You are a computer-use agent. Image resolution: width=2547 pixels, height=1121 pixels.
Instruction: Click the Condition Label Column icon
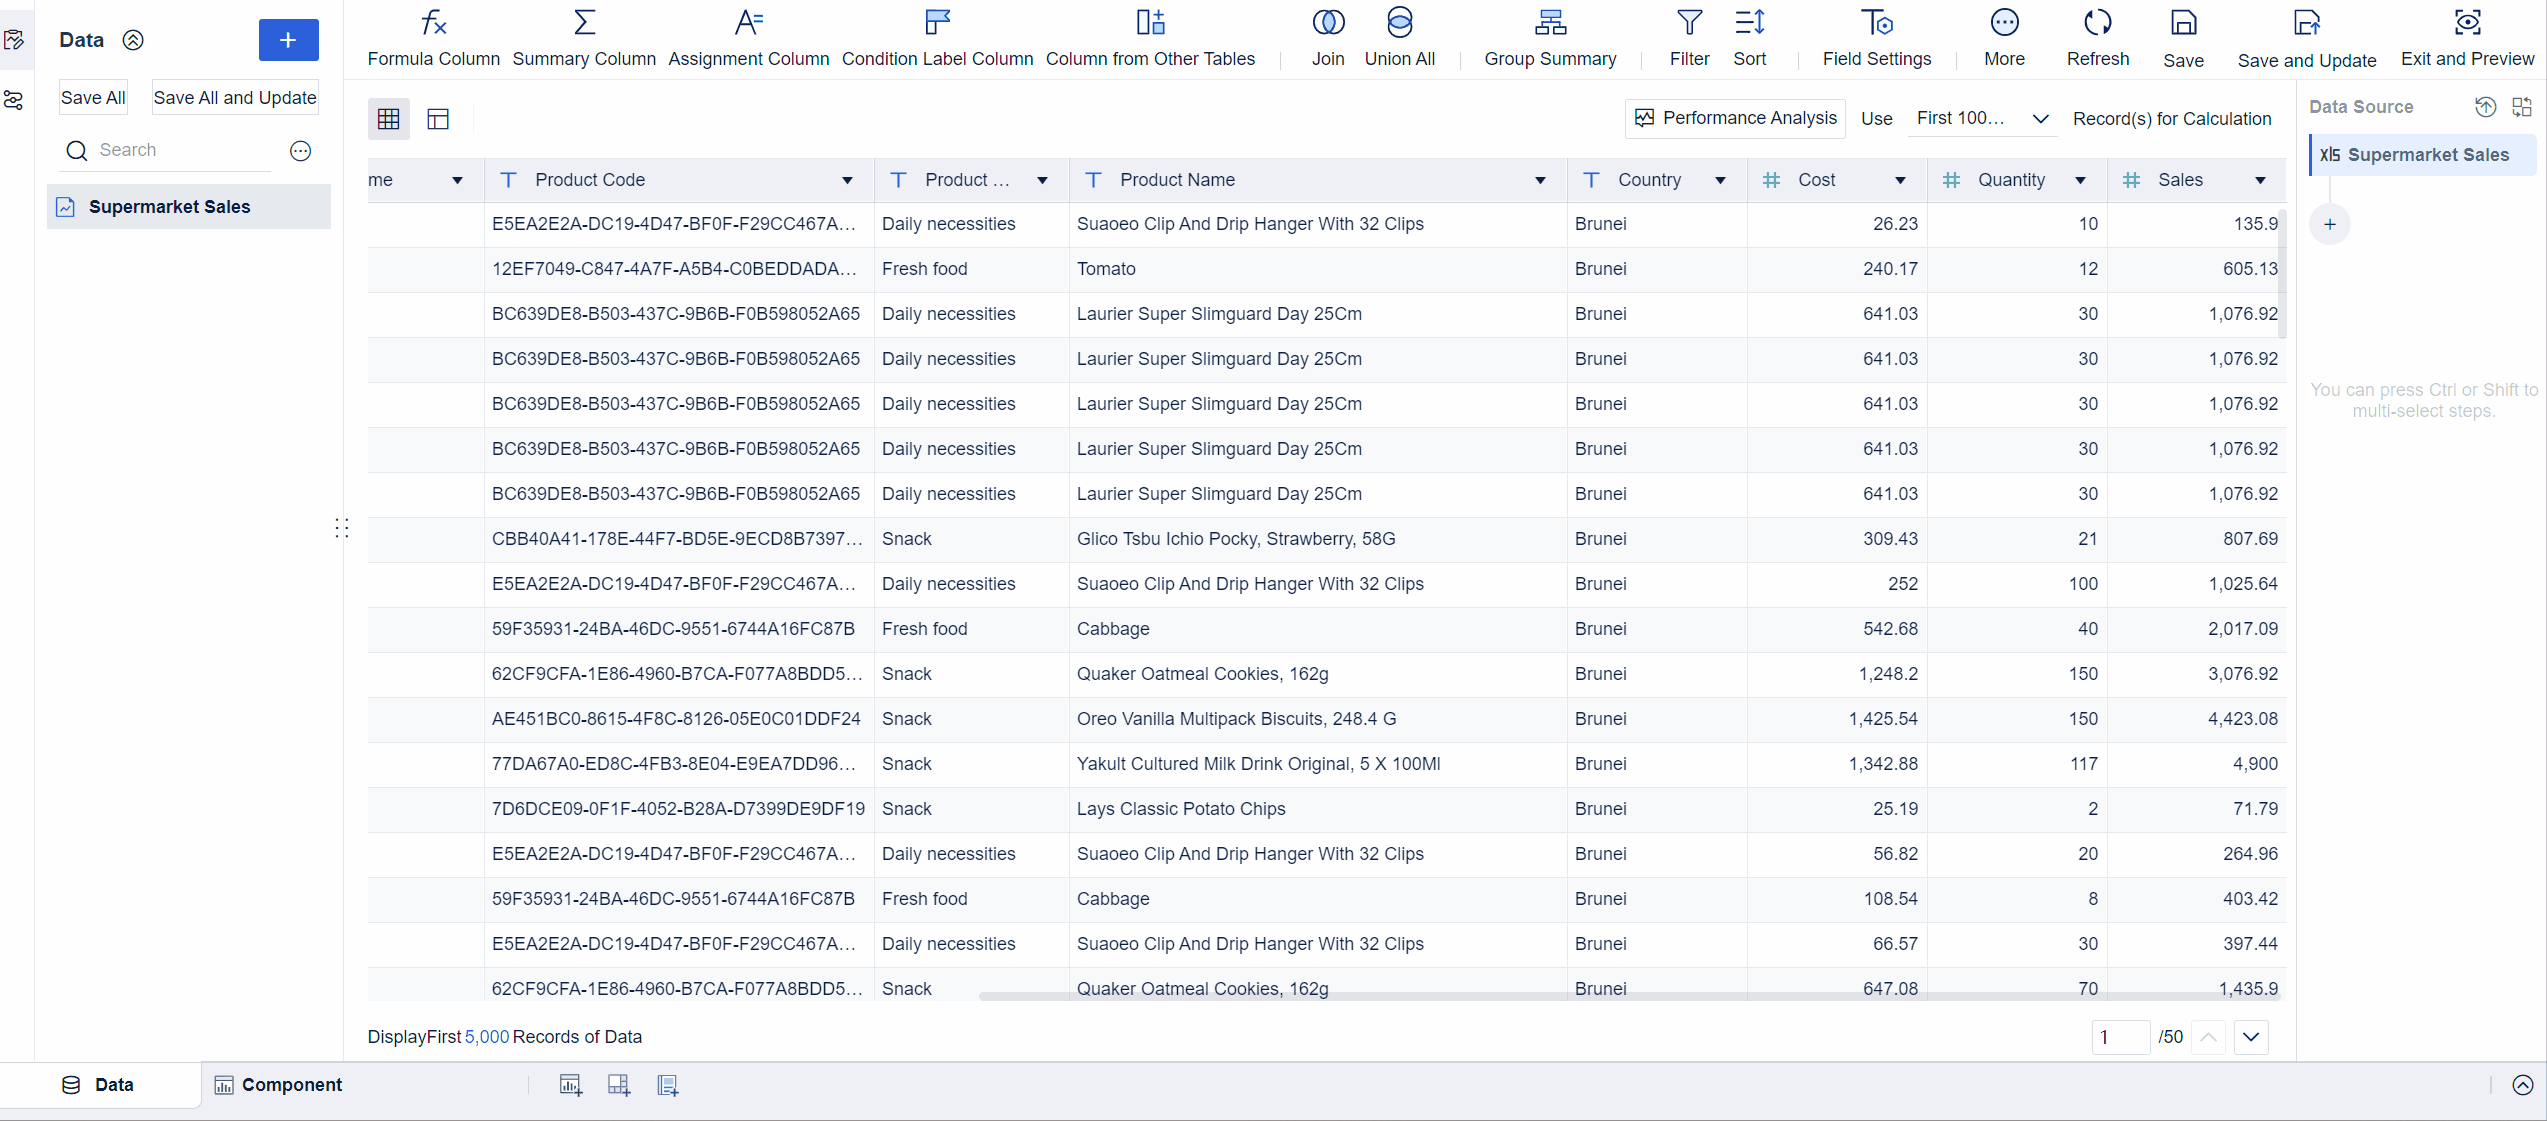tap(937, 24)
